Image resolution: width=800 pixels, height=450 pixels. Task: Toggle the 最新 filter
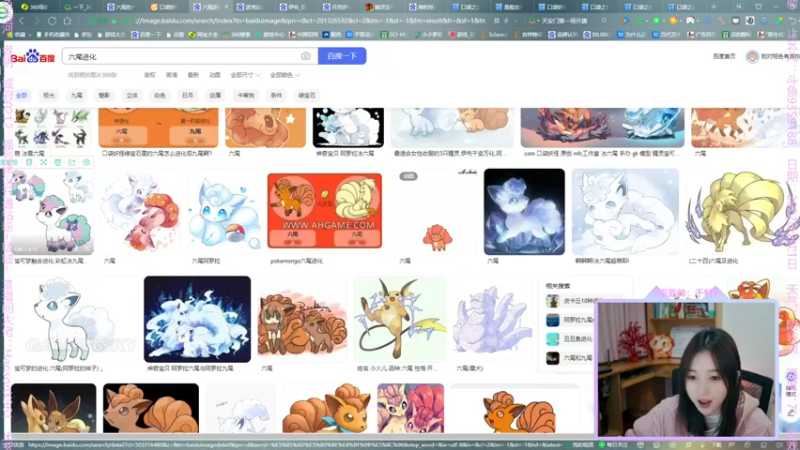click(x=193, y=75)
